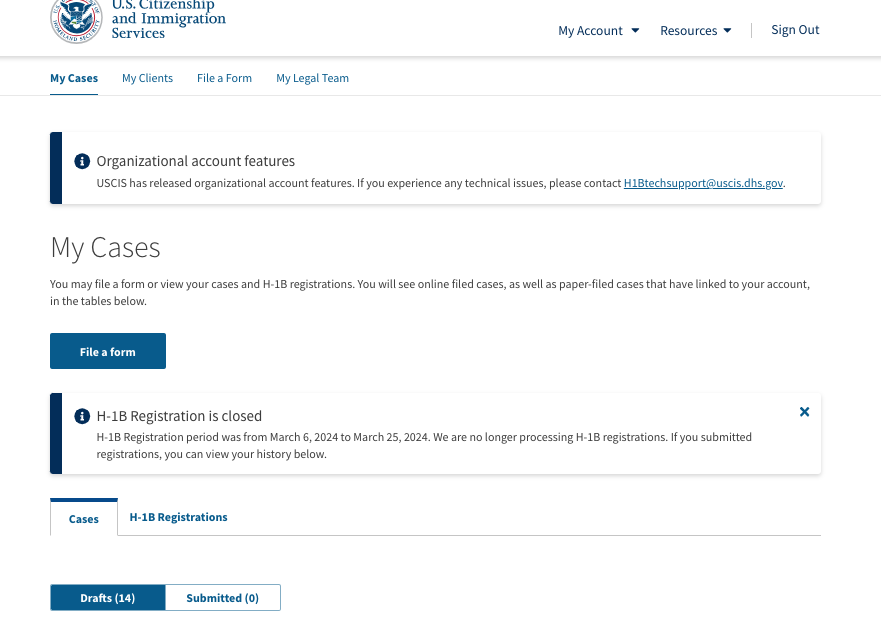Select File a Form in navigation bar
This screenshot has width=881, height=618.
coord(224,78)
